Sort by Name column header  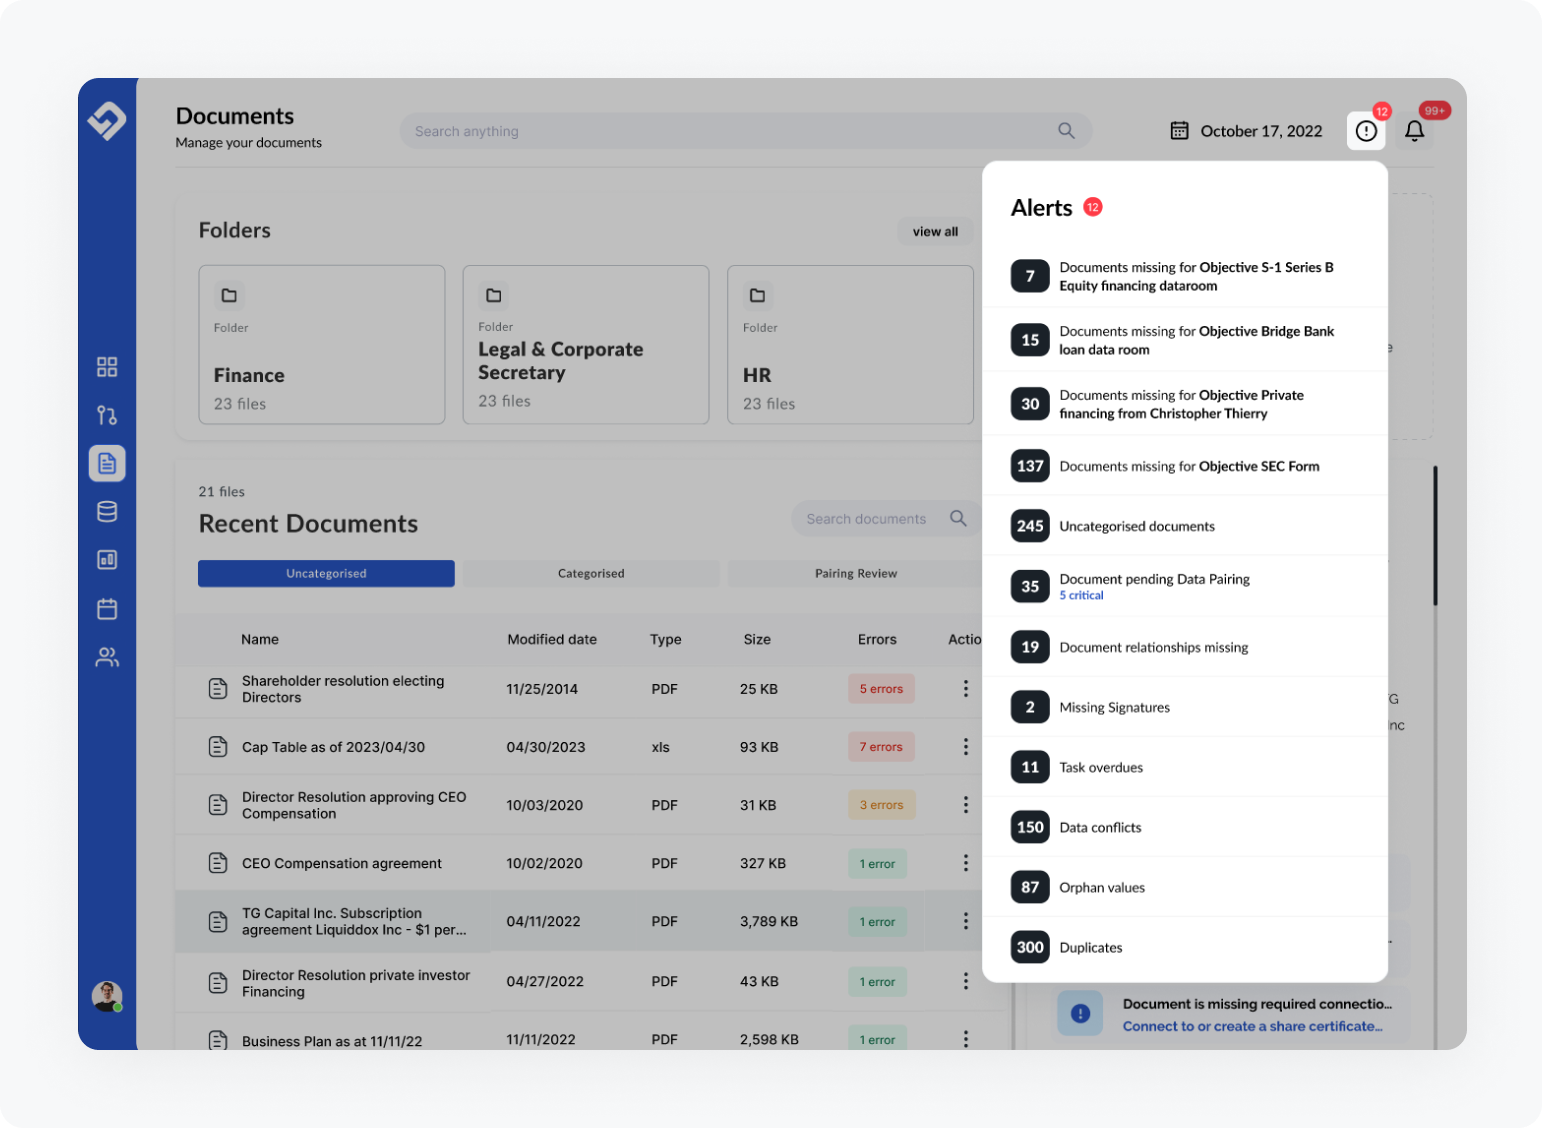(x=260, y=639)
